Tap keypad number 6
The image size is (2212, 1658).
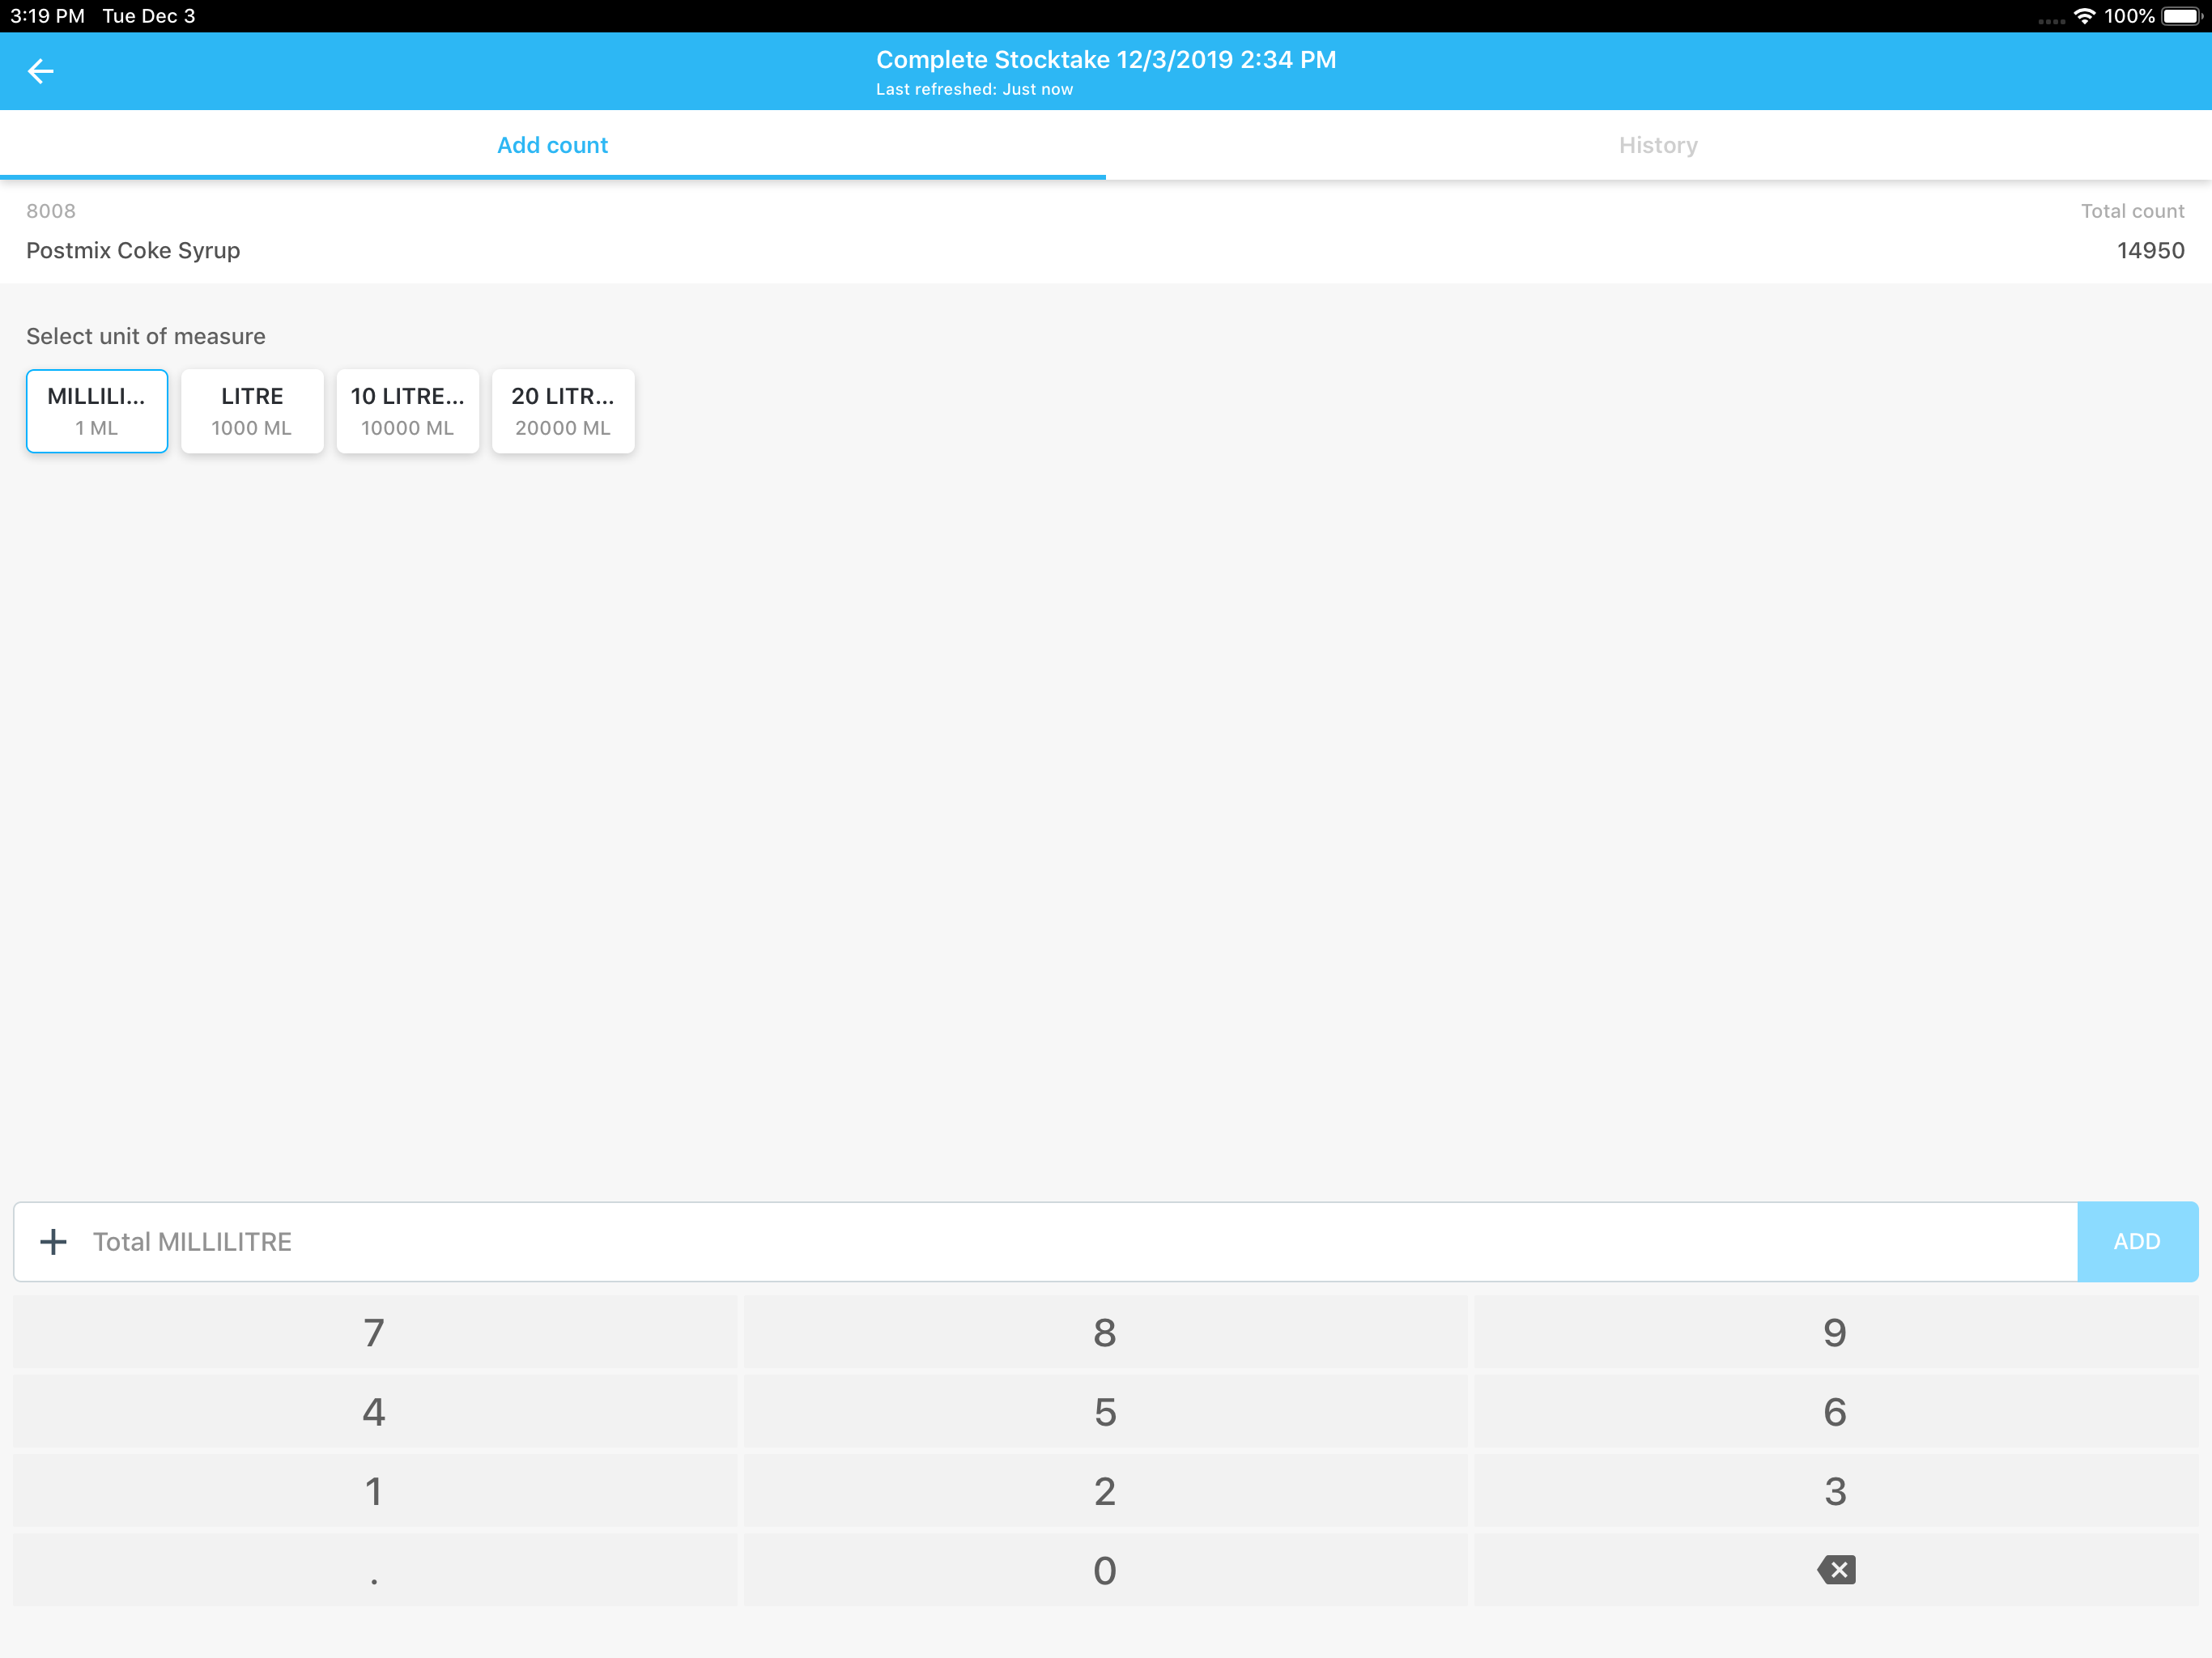pyautogui.click(x=1836, y=1412)
